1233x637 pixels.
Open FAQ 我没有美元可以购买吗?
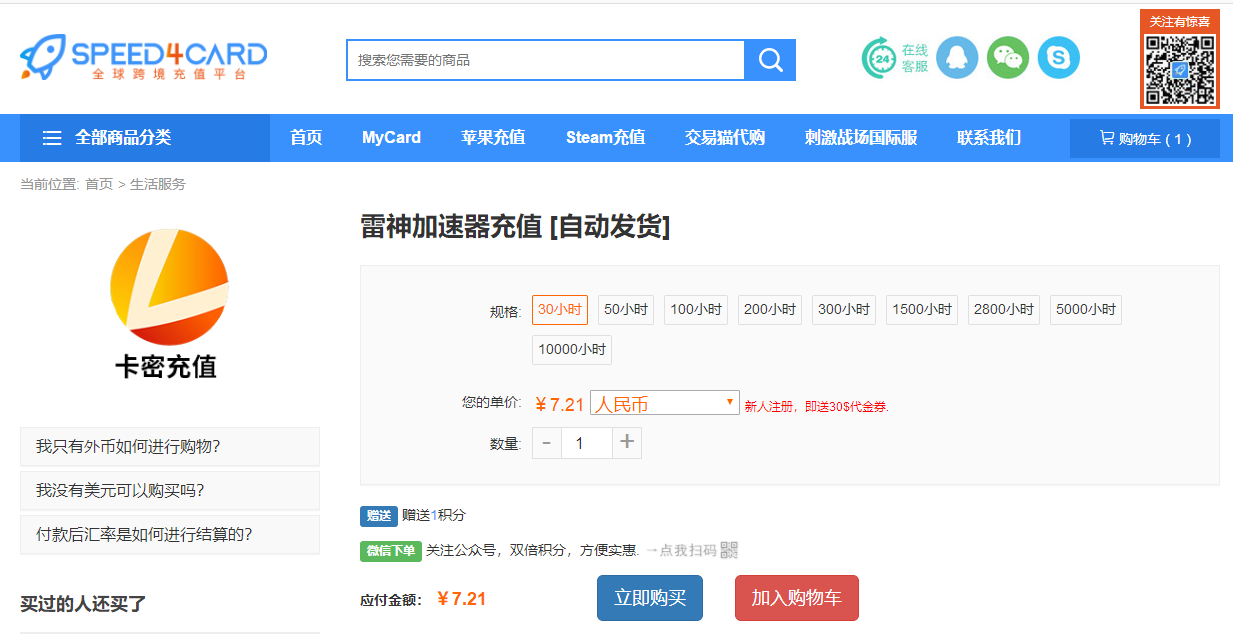pyautogui.click(x=170, y=490)
